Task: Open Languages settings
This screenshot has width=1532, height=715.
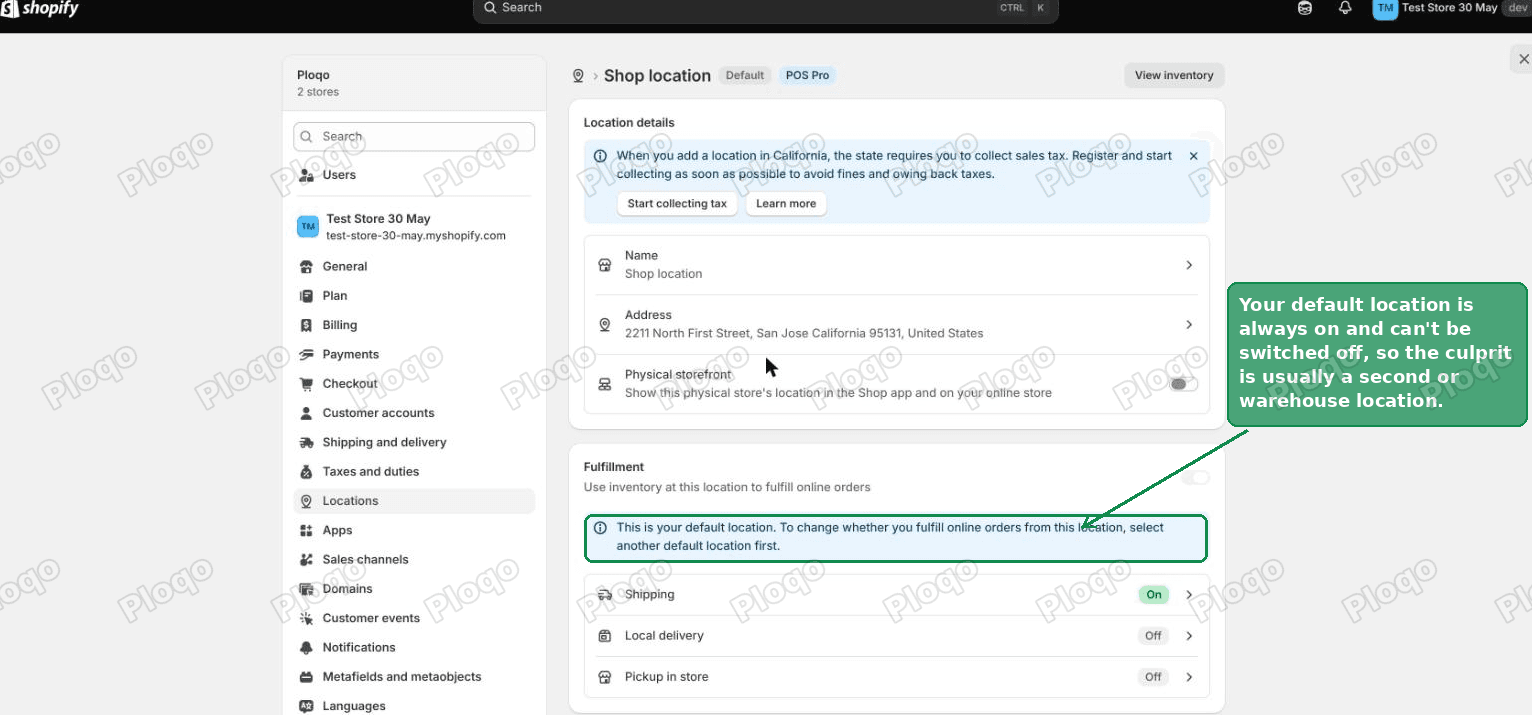Action: point(414,706)
